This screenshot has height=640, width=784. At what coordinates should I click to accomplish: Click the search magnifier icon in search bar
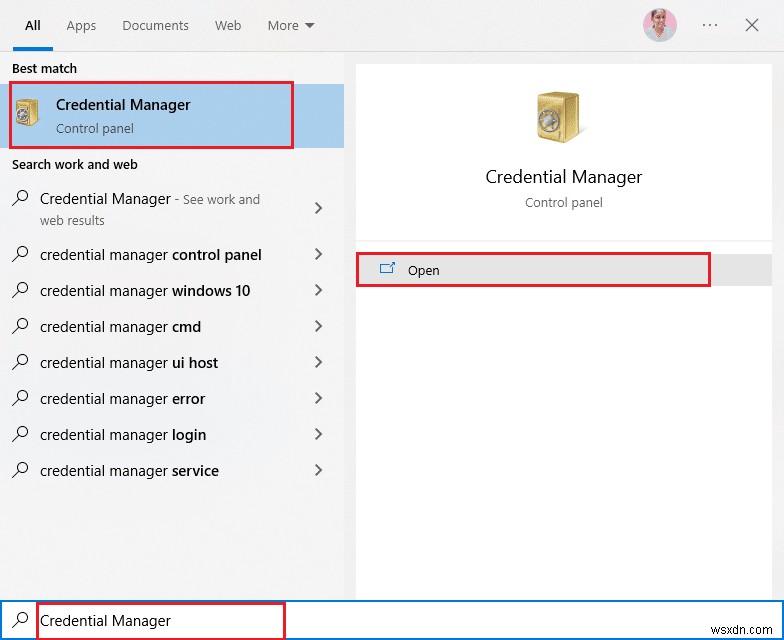pos(21,620)
